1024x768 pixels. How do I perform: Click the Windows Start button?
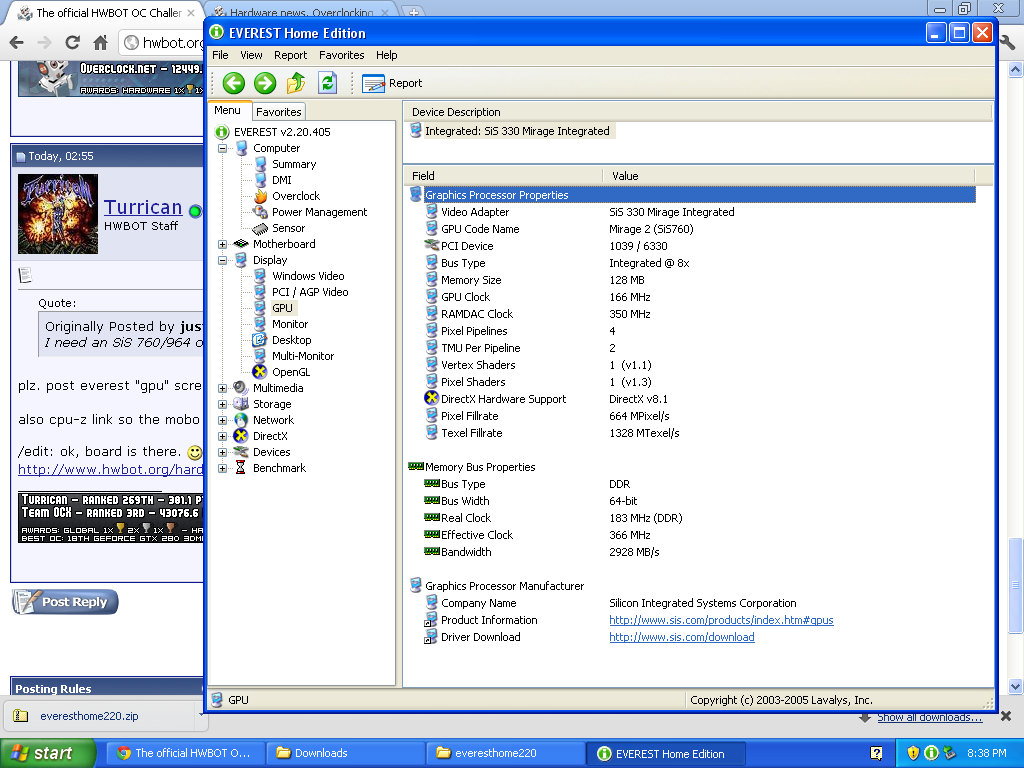coord(47,753)
